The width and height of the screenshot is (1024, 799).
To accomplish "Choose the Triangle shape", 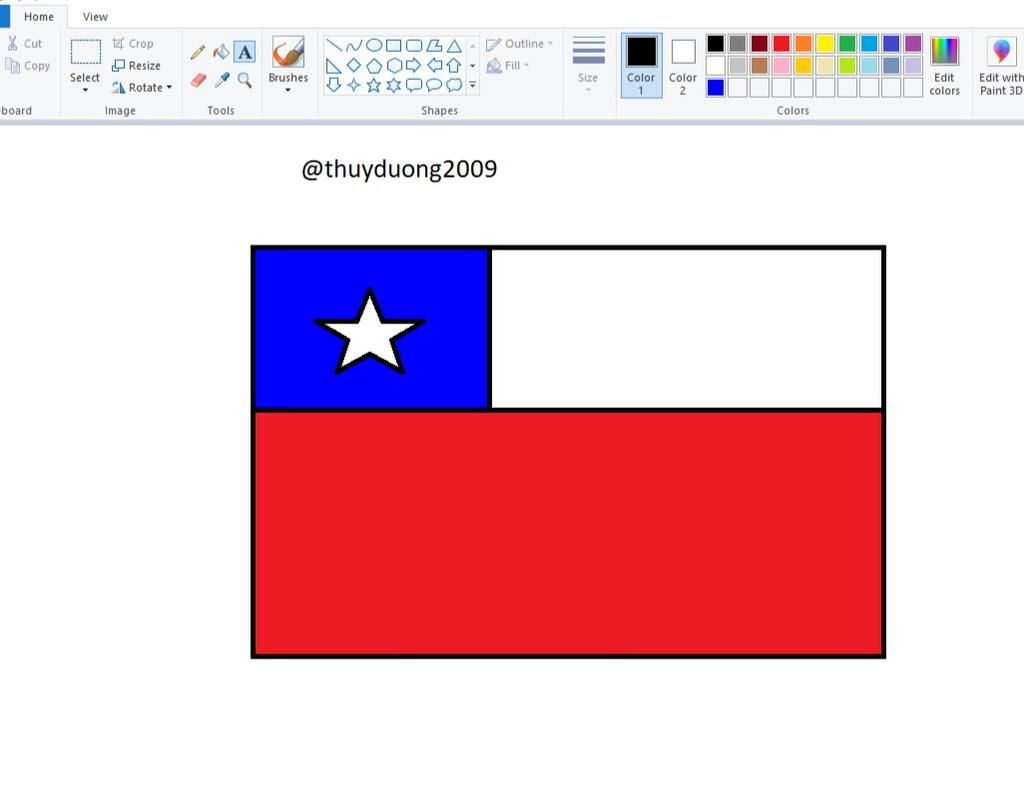I will [455, 45].
